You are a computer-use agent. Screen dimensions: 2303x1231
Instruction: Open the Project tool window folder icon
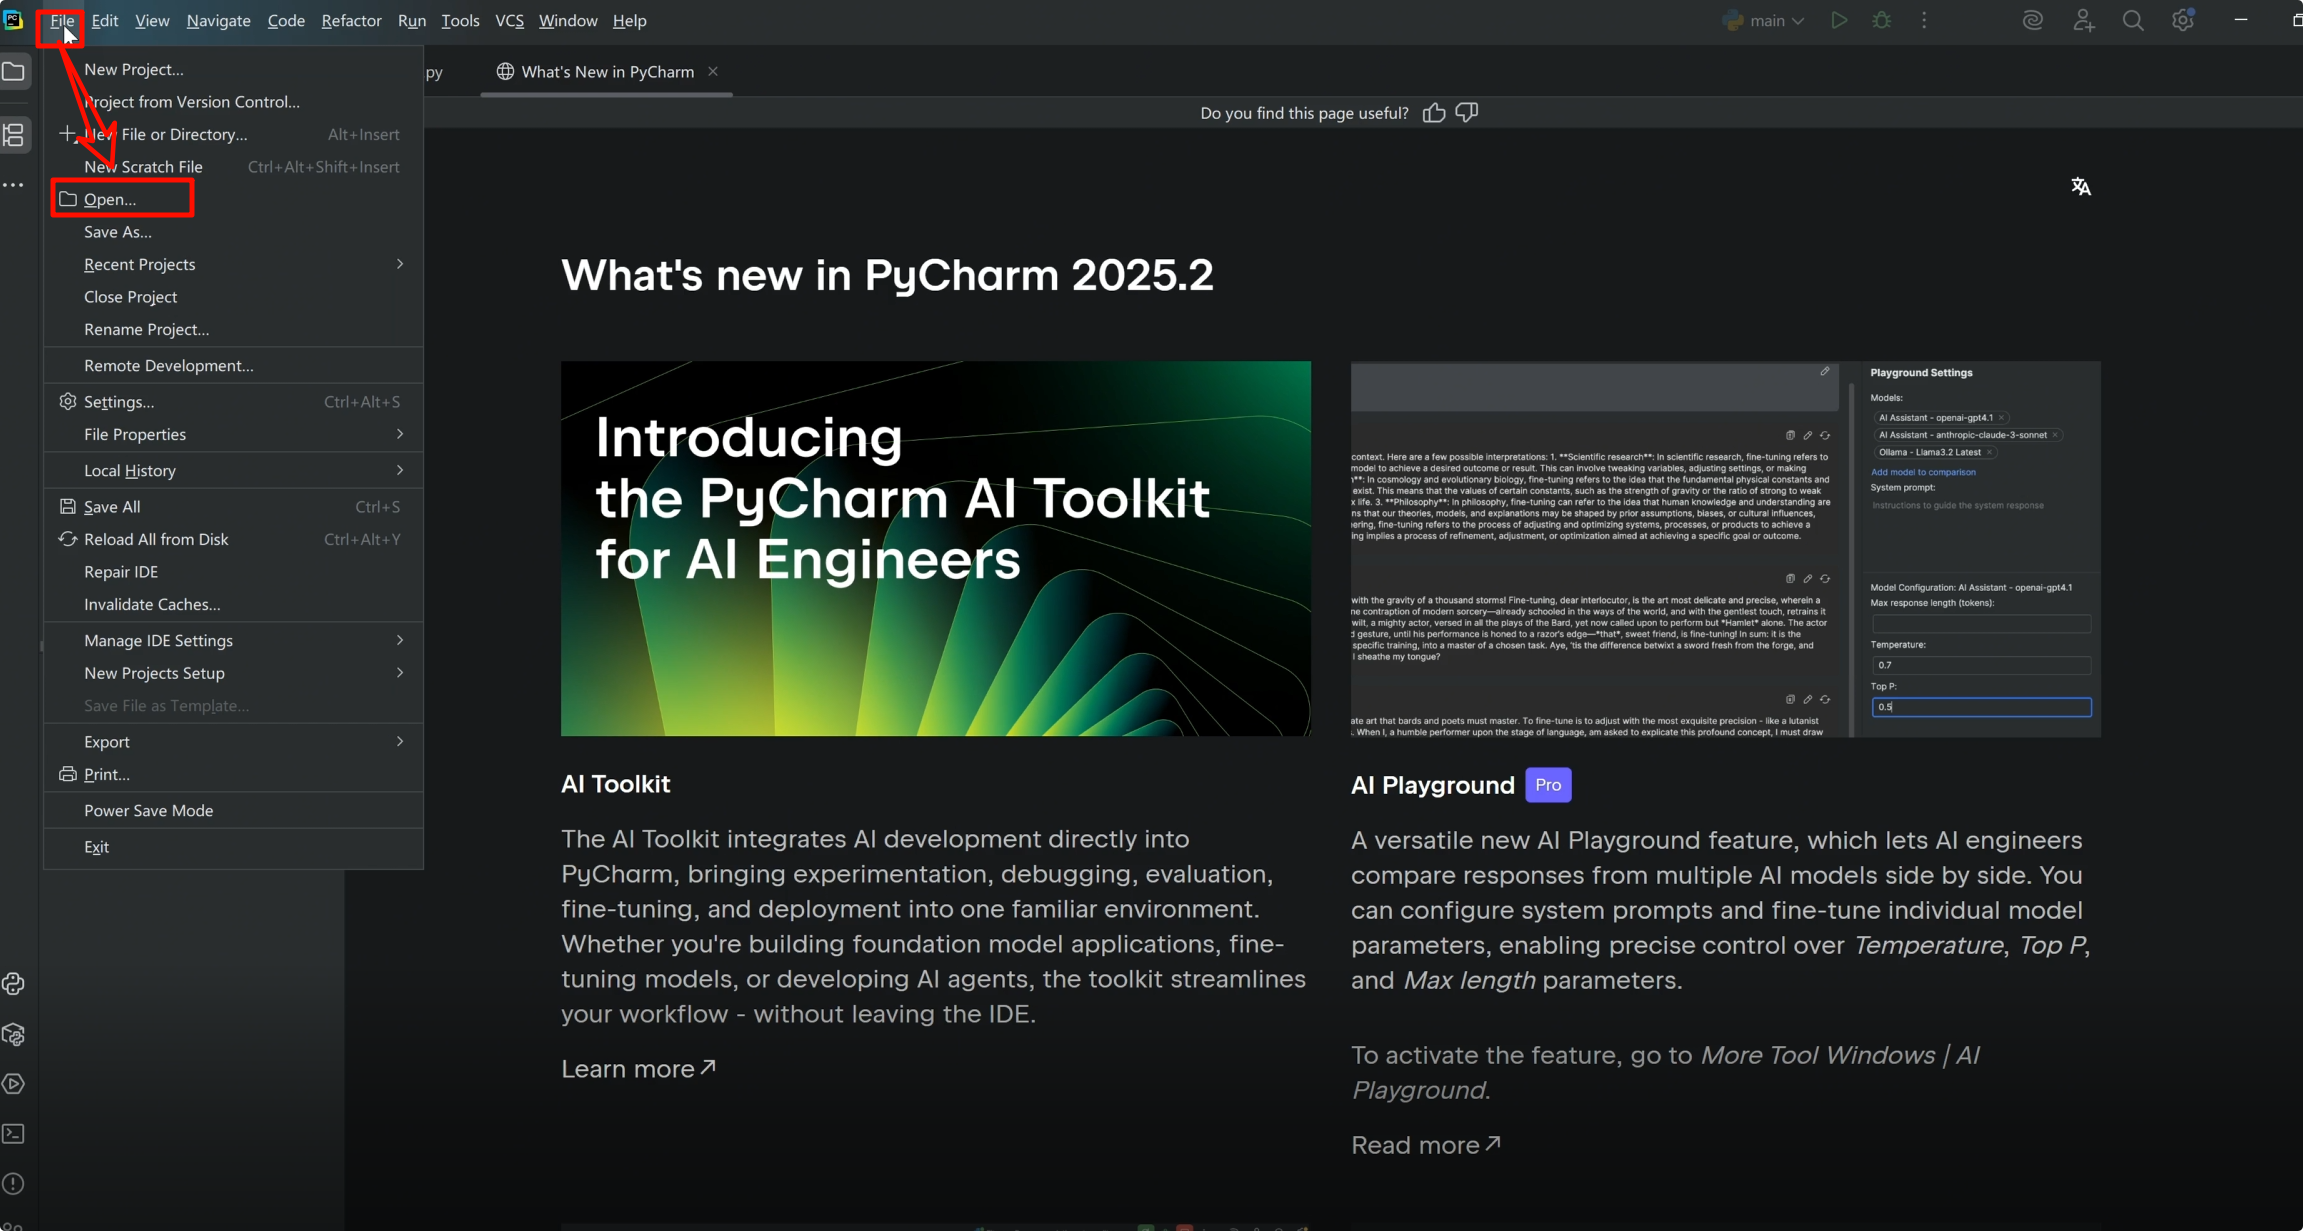(14, 72)
